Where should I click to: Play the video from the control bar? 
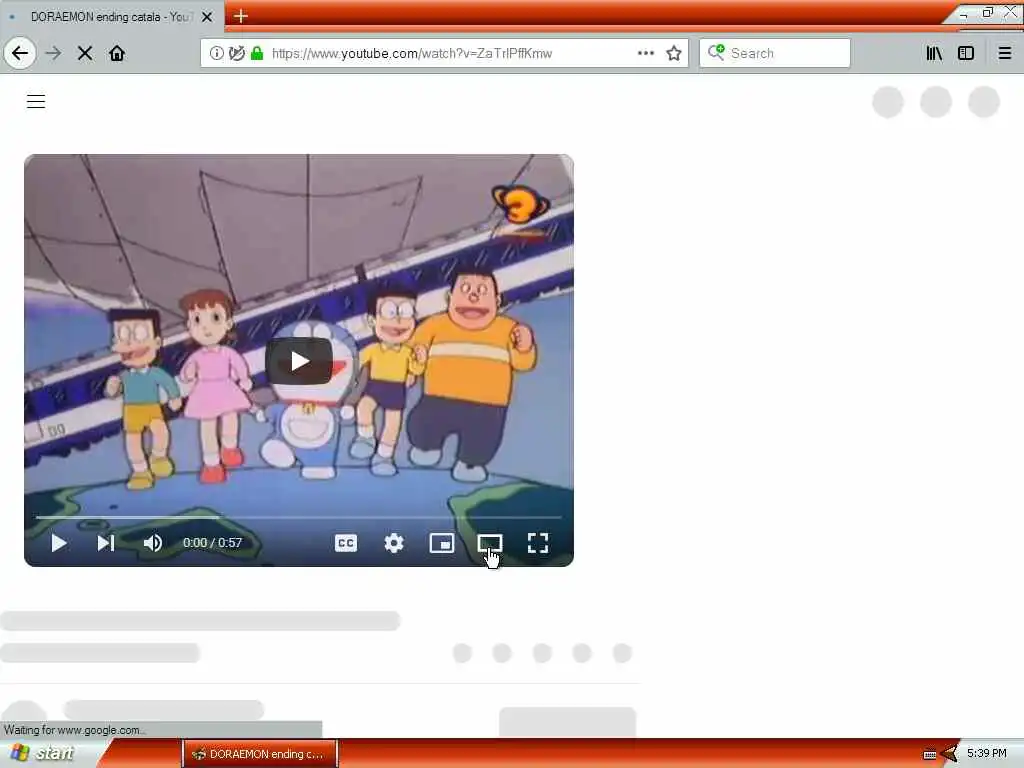(59, 543)
